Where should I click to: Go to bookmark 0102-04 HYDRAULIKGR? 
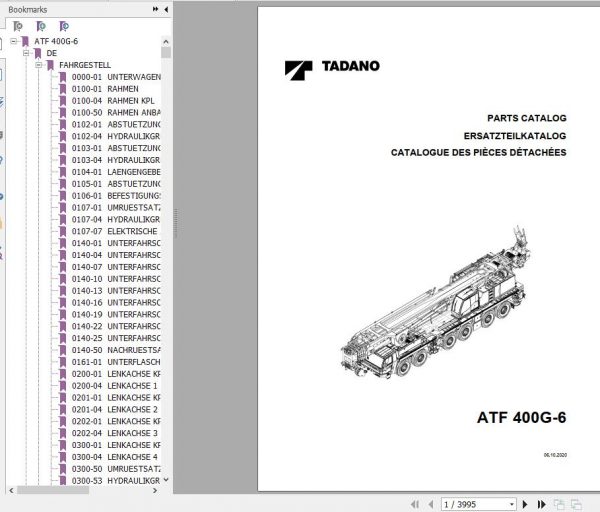(116, 136)
